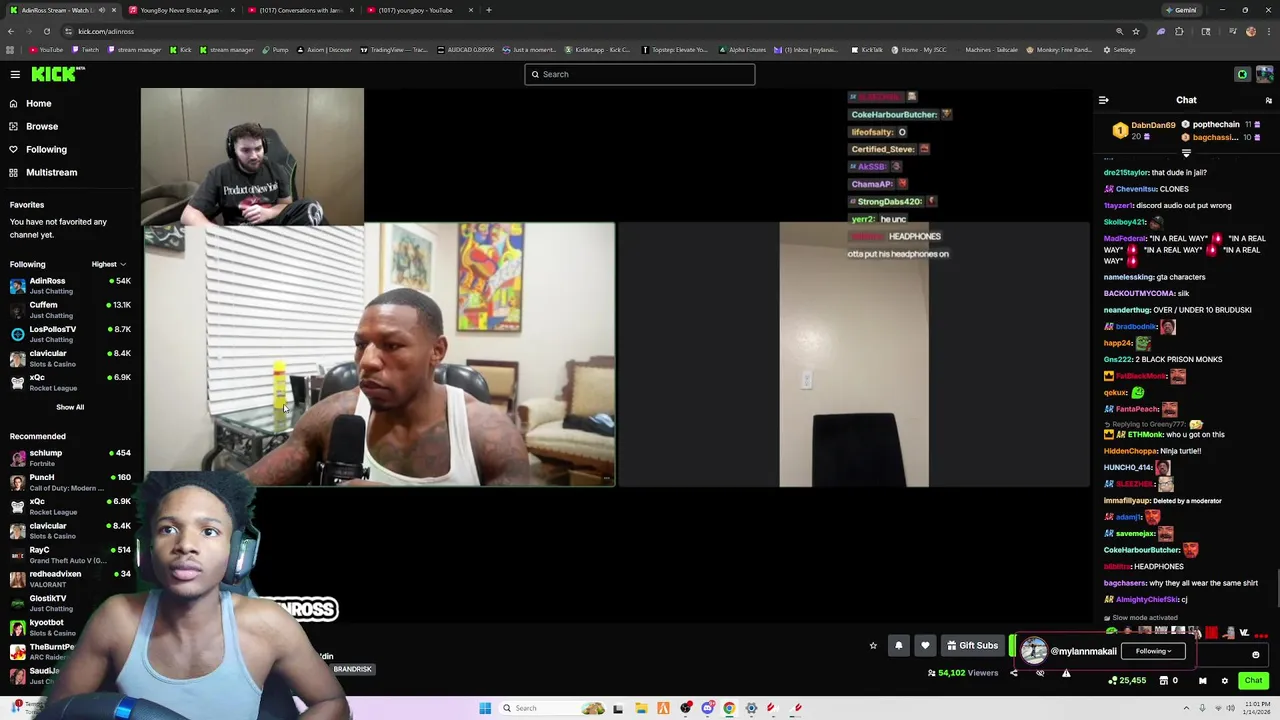Open redheadvixen recommended channel
1280x720 pixels.
click(x=70, y=579)
